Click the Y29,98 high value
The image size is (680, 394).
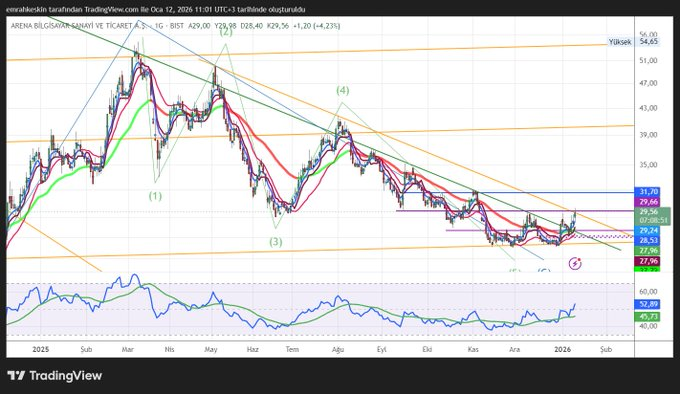(225, 26)
